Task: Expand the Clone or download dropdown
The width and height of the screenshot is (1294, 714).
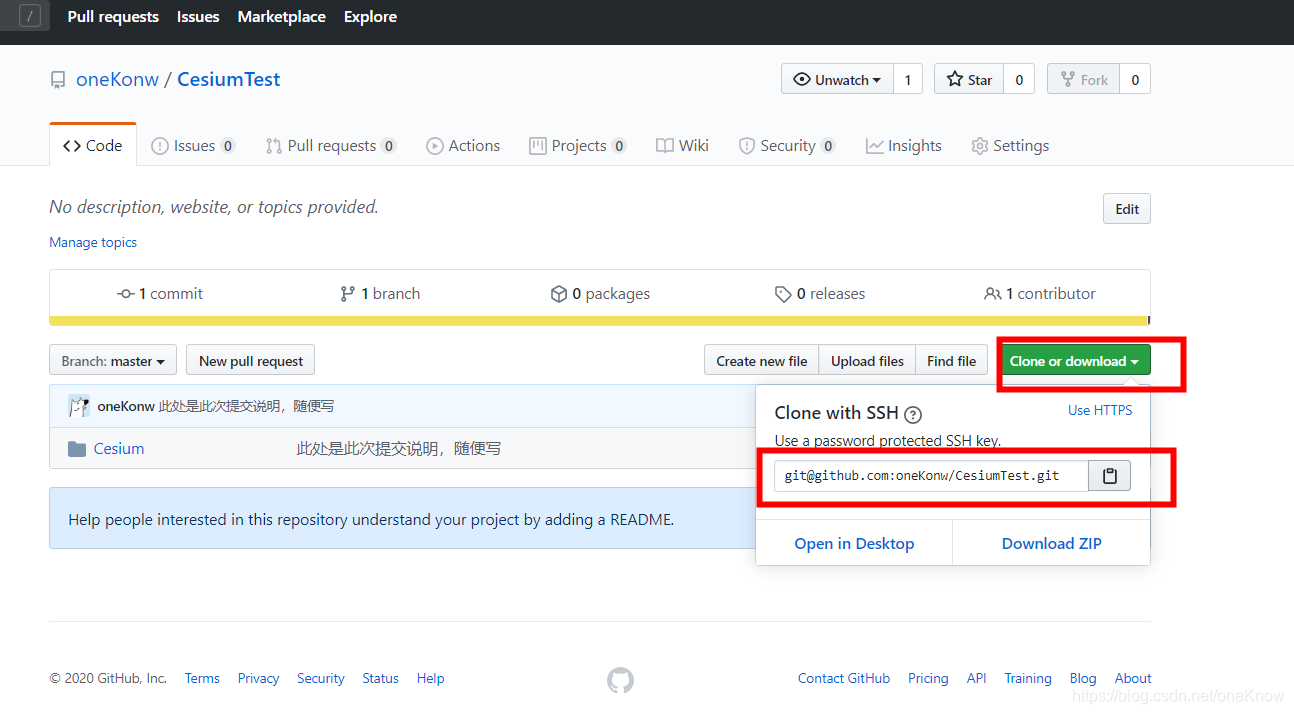Action: pyautogui.click(x=1075, y=361)
